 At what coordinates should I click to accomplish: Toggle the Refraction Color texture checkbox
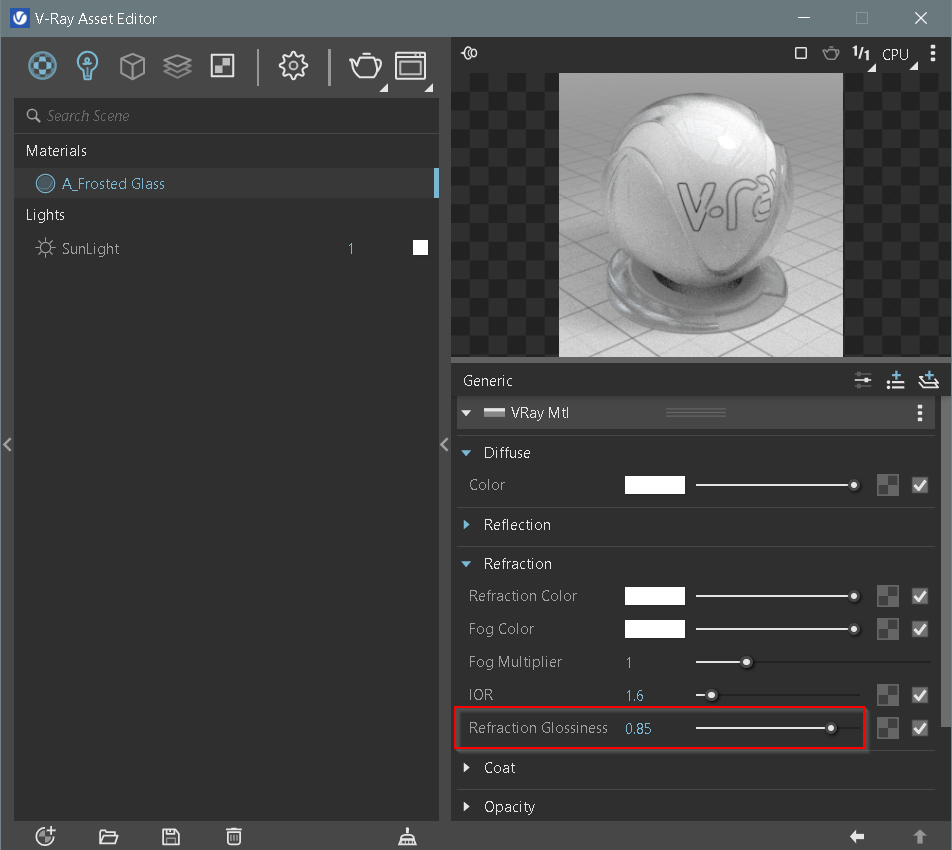coord(920,596)
